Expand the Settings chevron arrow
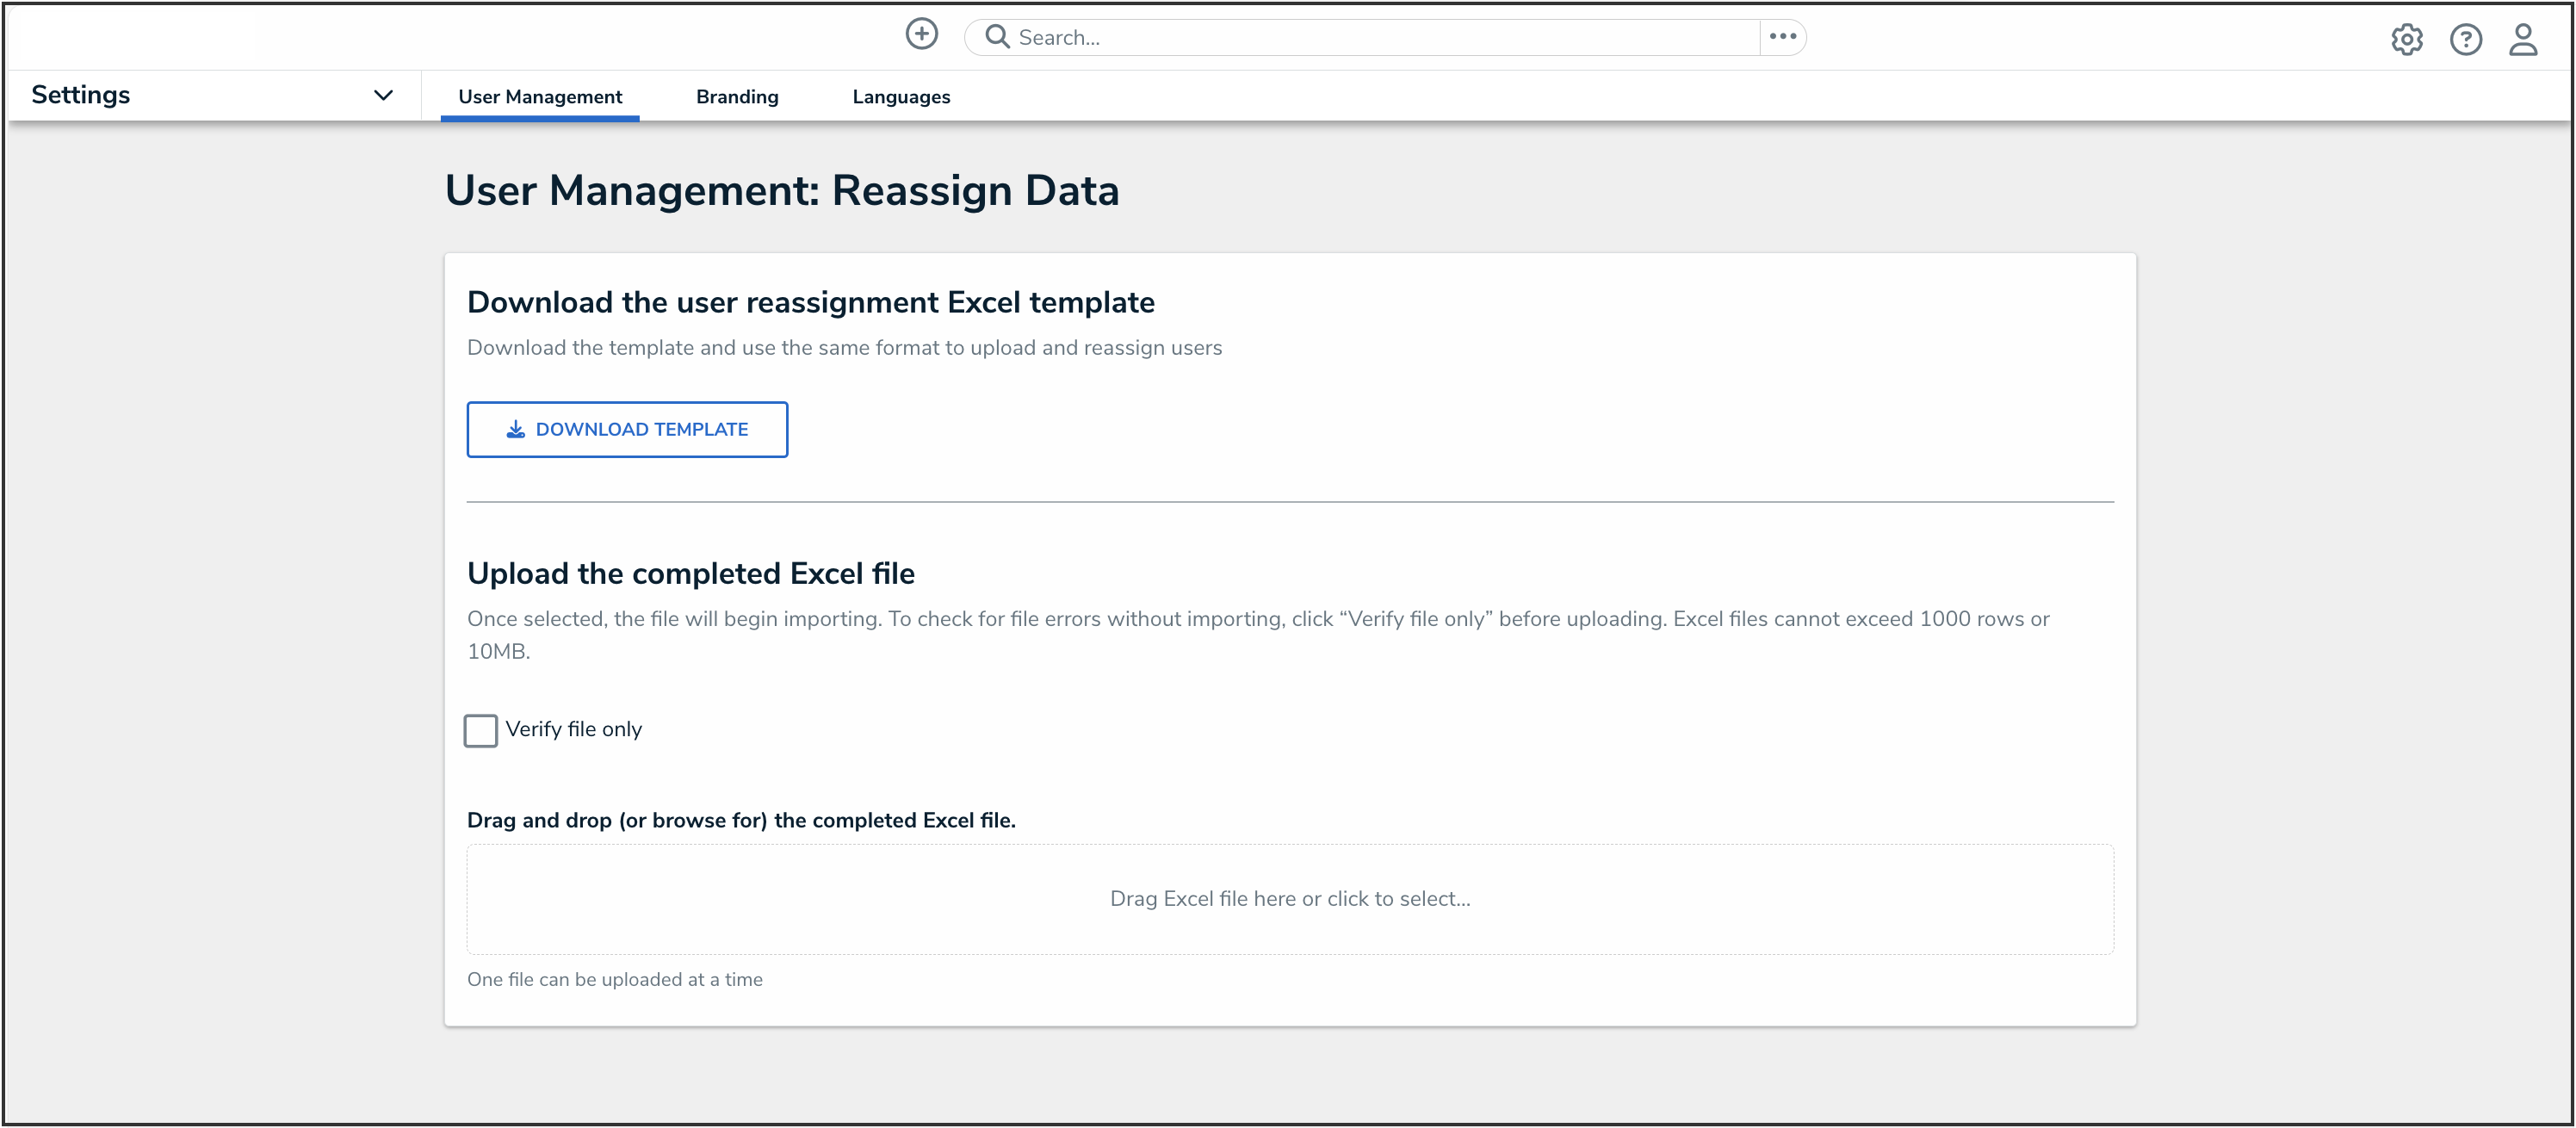2576x1128 pixels. [x=383, y=96]
